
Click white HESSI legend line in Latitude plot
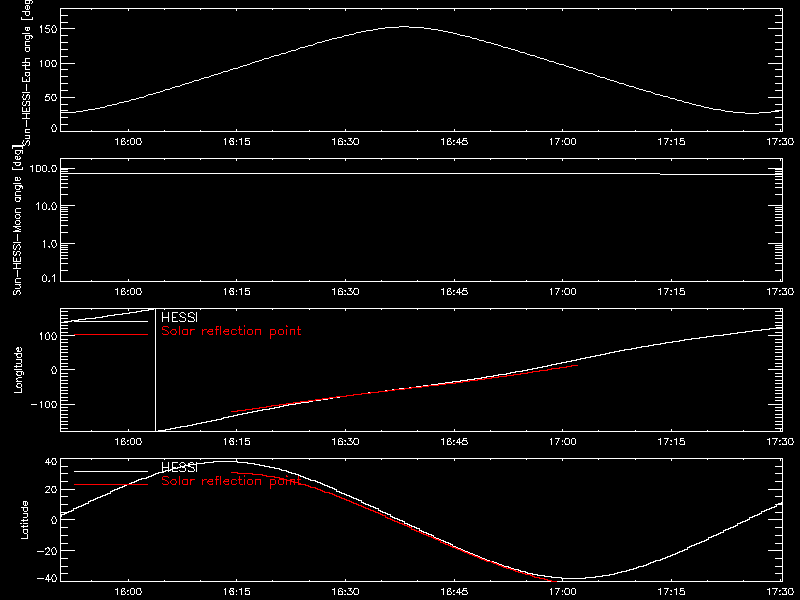[111, 471]
